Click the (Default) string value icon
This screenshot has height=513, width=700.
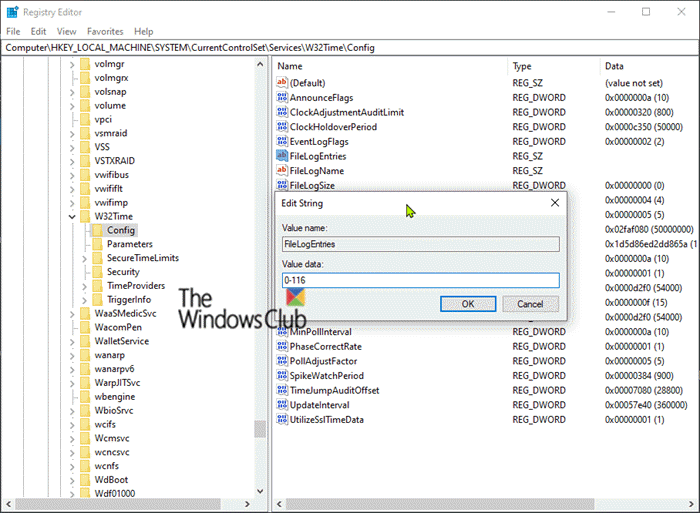point(282,82)
